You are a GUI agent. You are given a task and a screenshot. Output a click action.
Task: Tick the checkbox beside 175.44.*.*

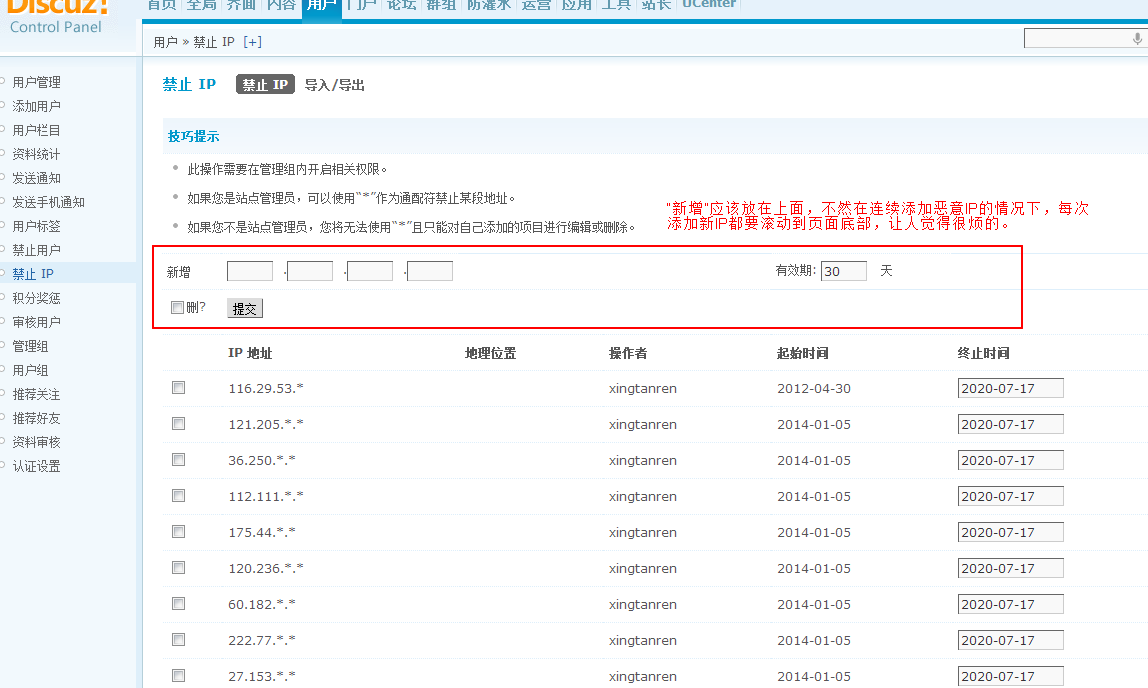coord(179,531)
